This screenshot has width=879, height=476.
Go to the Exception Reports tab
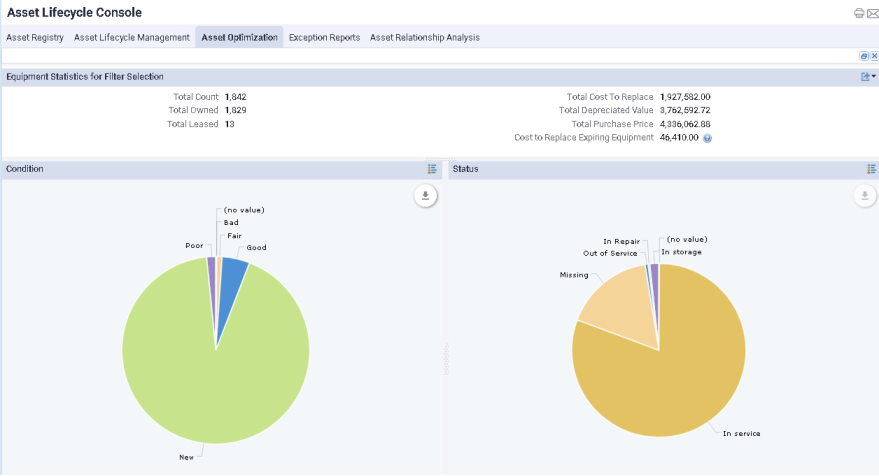(324, 38)
